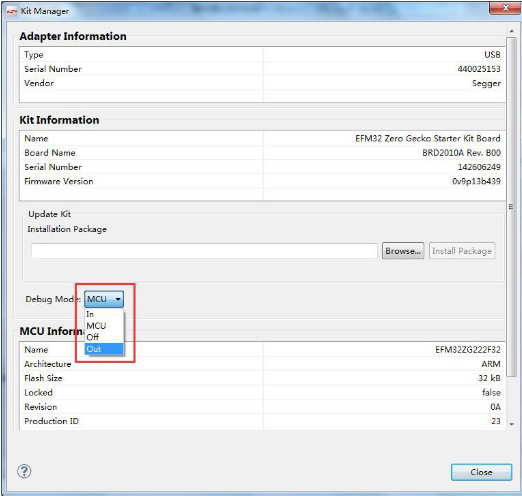Click the Production ID label
This screenshot has height=496, width=522.
[x=51, y=421]
